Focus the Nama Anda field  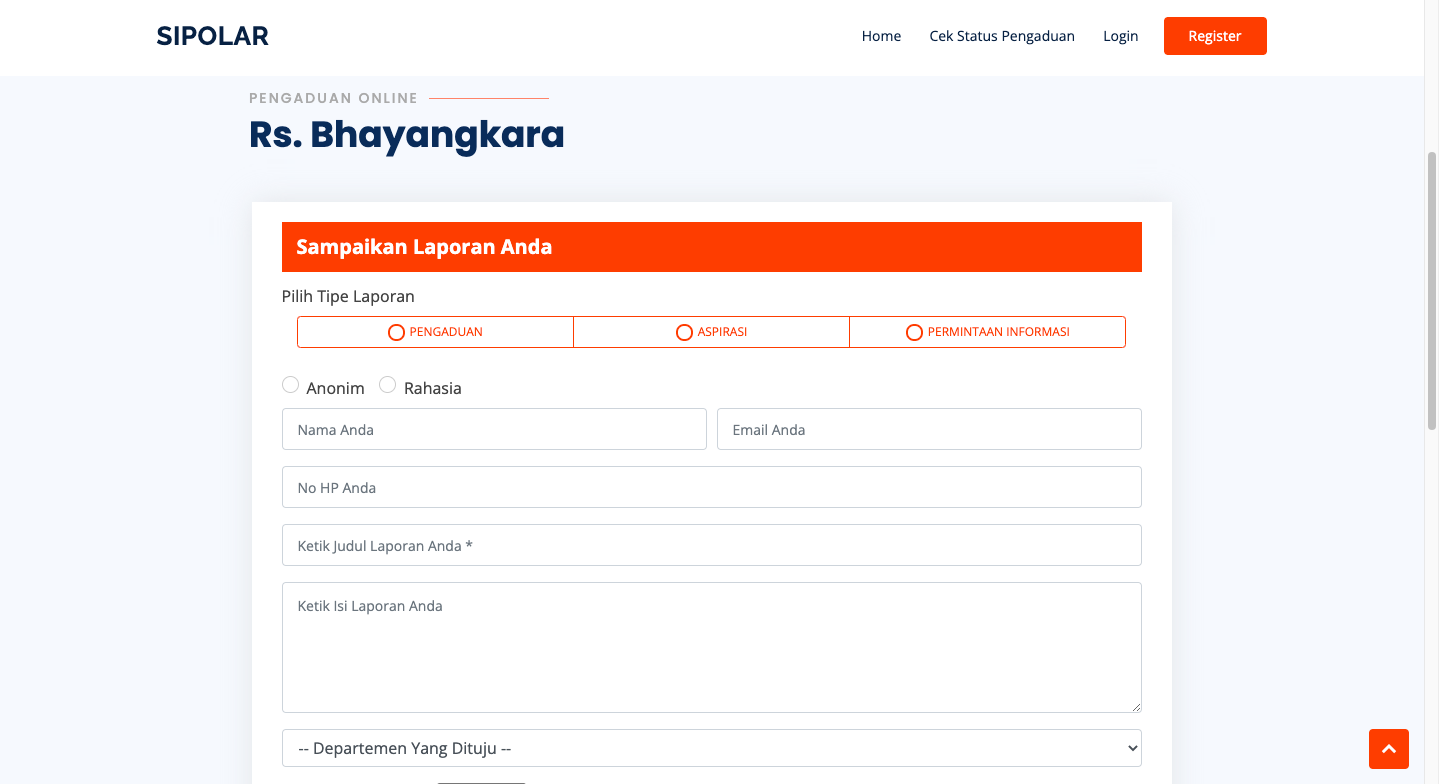[494, 429]
